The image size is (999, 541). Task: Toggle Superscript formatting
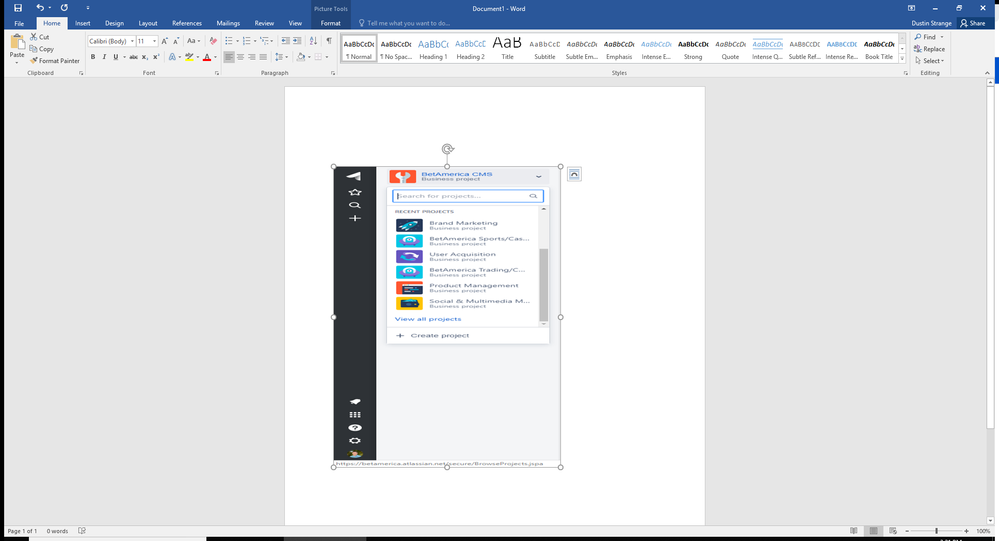tap(156, 57)
